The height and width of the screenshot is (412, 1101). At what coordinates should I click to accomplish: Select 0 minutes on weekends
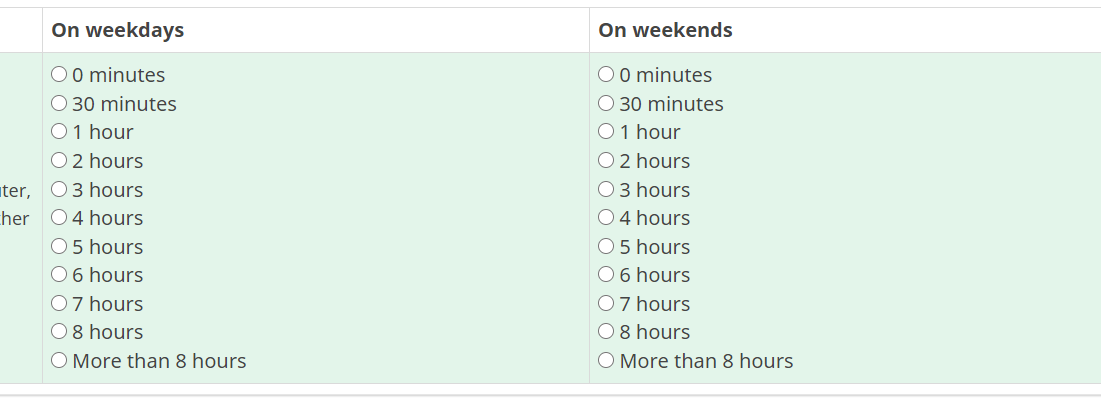tap(606, 75)
